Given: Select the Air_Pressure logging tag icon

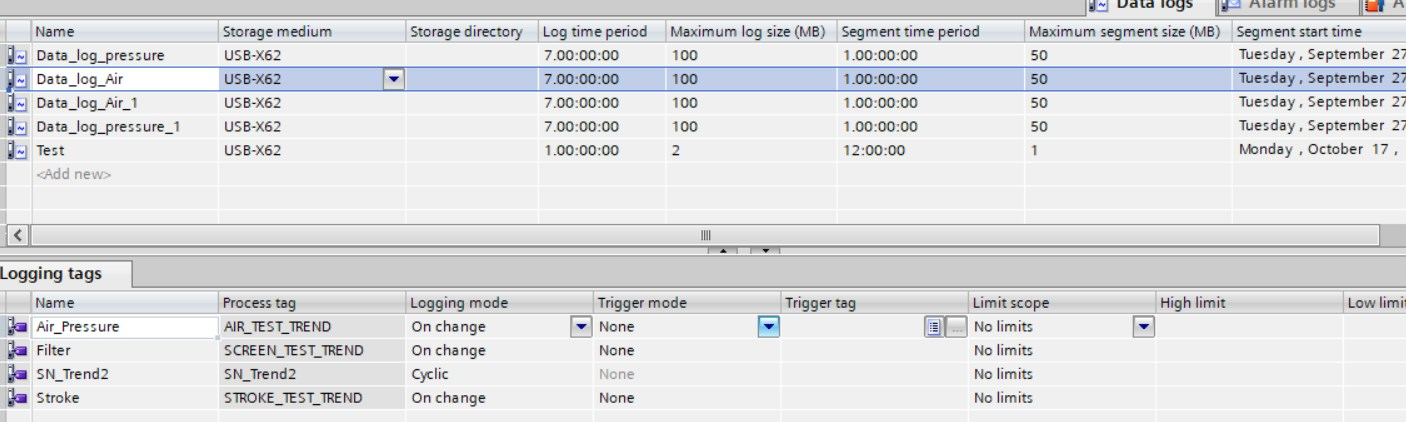Looking at the screenshot, I should [17, 327].
